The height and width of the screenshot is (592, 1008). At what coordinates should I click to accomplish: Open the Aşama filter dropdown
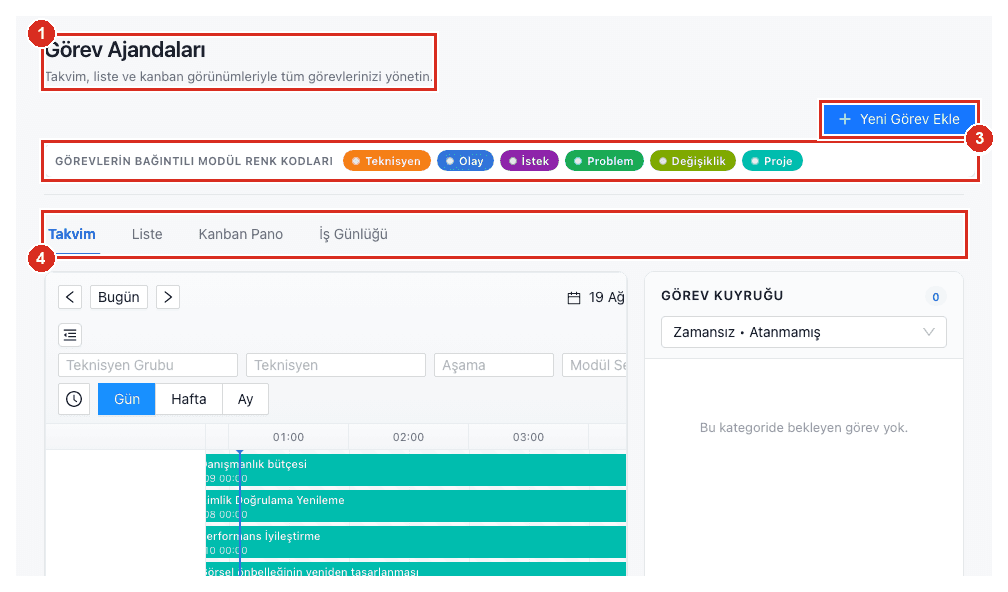tap(494, 365)
